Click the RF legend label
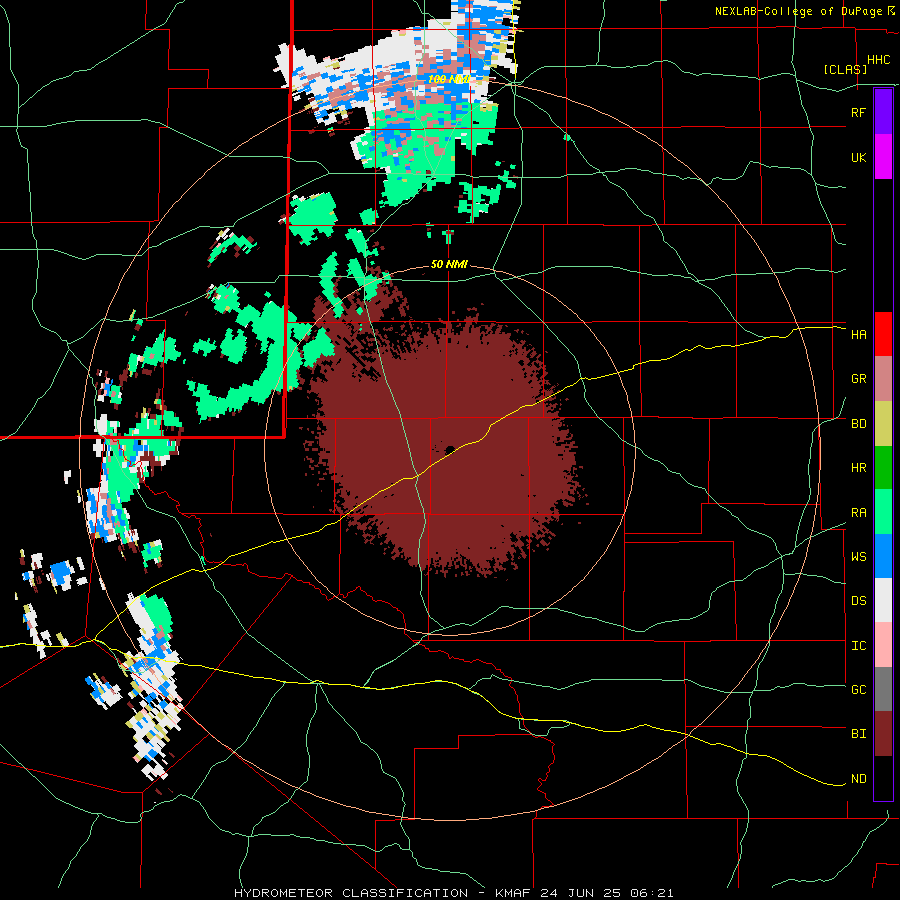Viewport: 900px width, 900px height. 858,112
